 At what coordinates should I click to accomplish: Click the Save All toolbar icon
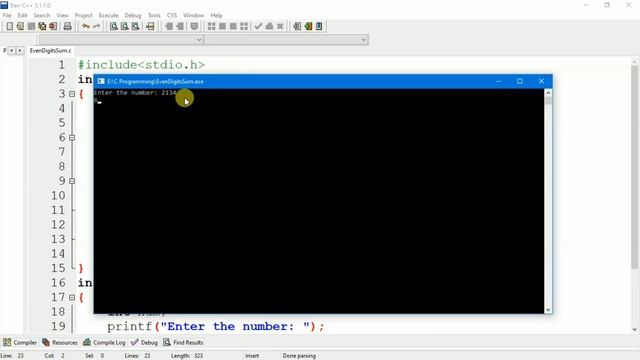(x=42, y=26)
